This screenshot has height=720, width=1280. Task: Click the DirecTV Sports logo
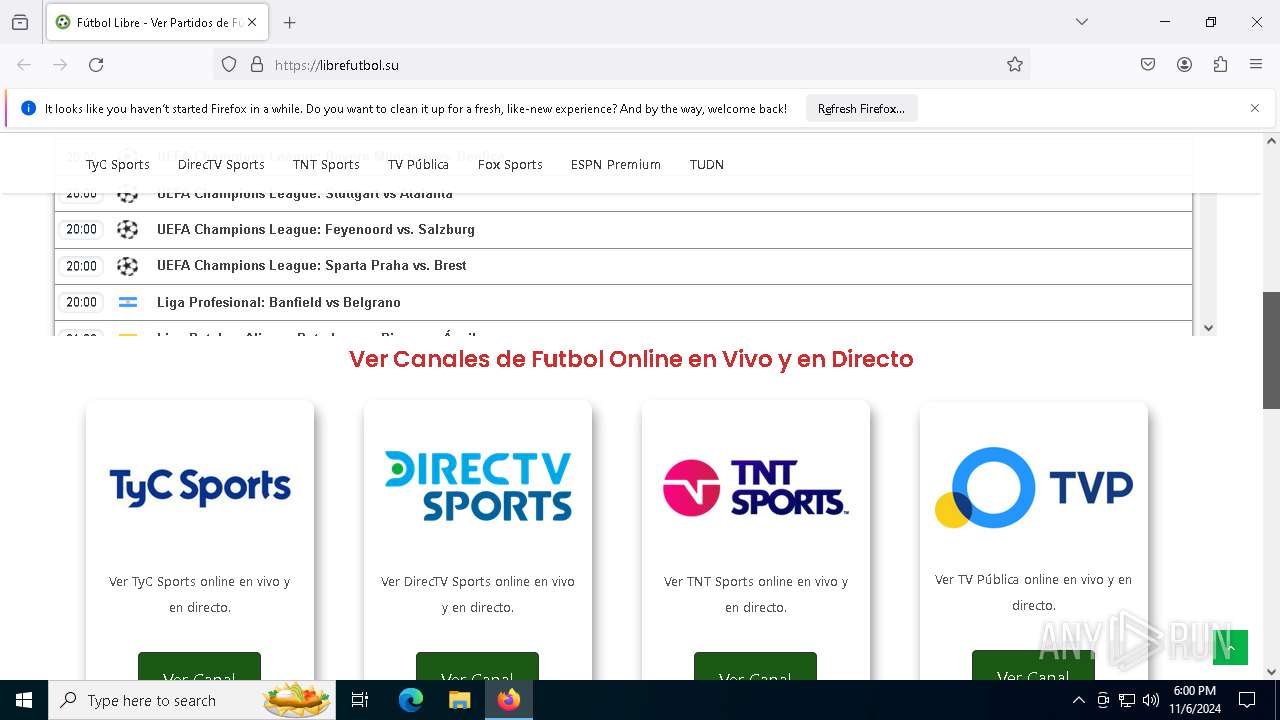click(x=478, y=486)
